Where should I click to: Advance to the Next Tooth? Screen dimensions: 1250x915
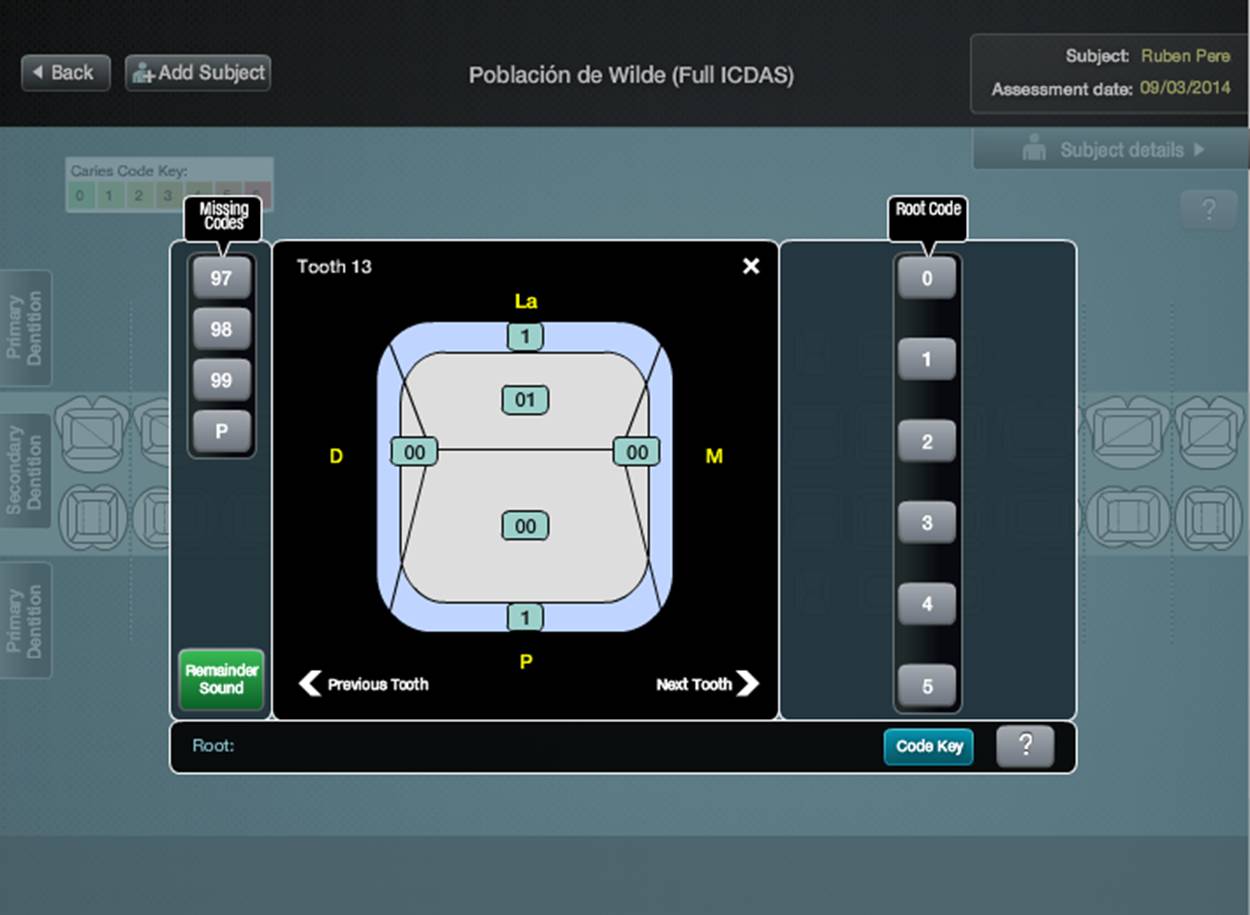(707, 684)
